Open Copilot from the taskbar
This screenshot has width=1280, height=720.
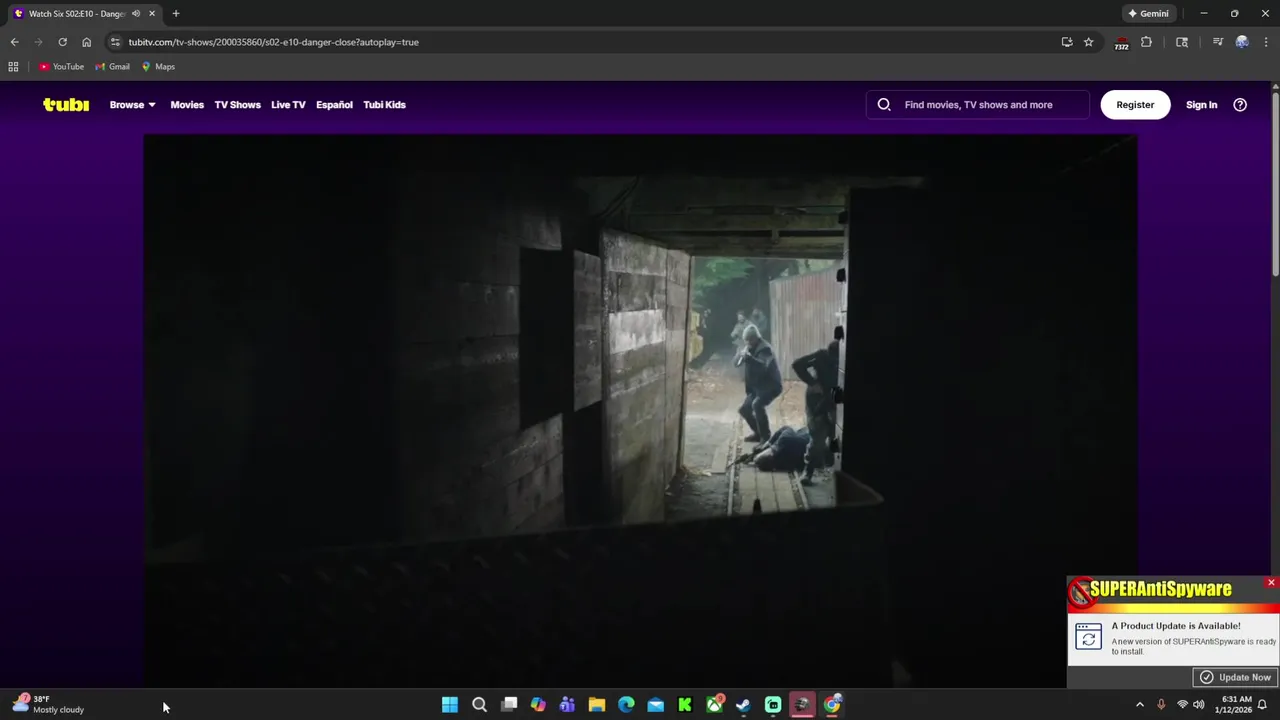tap(538, 705)
